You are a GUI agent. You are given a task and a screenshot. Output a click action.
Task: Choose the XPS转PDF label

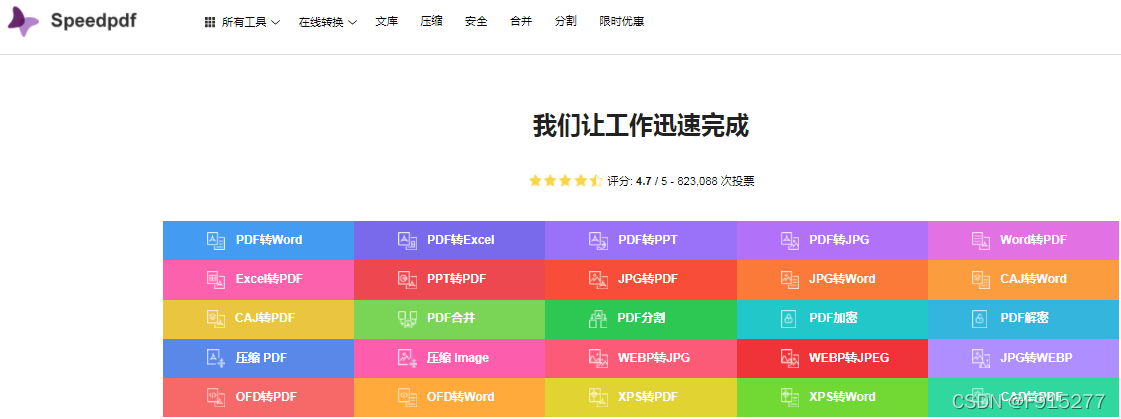click(648, 396)
